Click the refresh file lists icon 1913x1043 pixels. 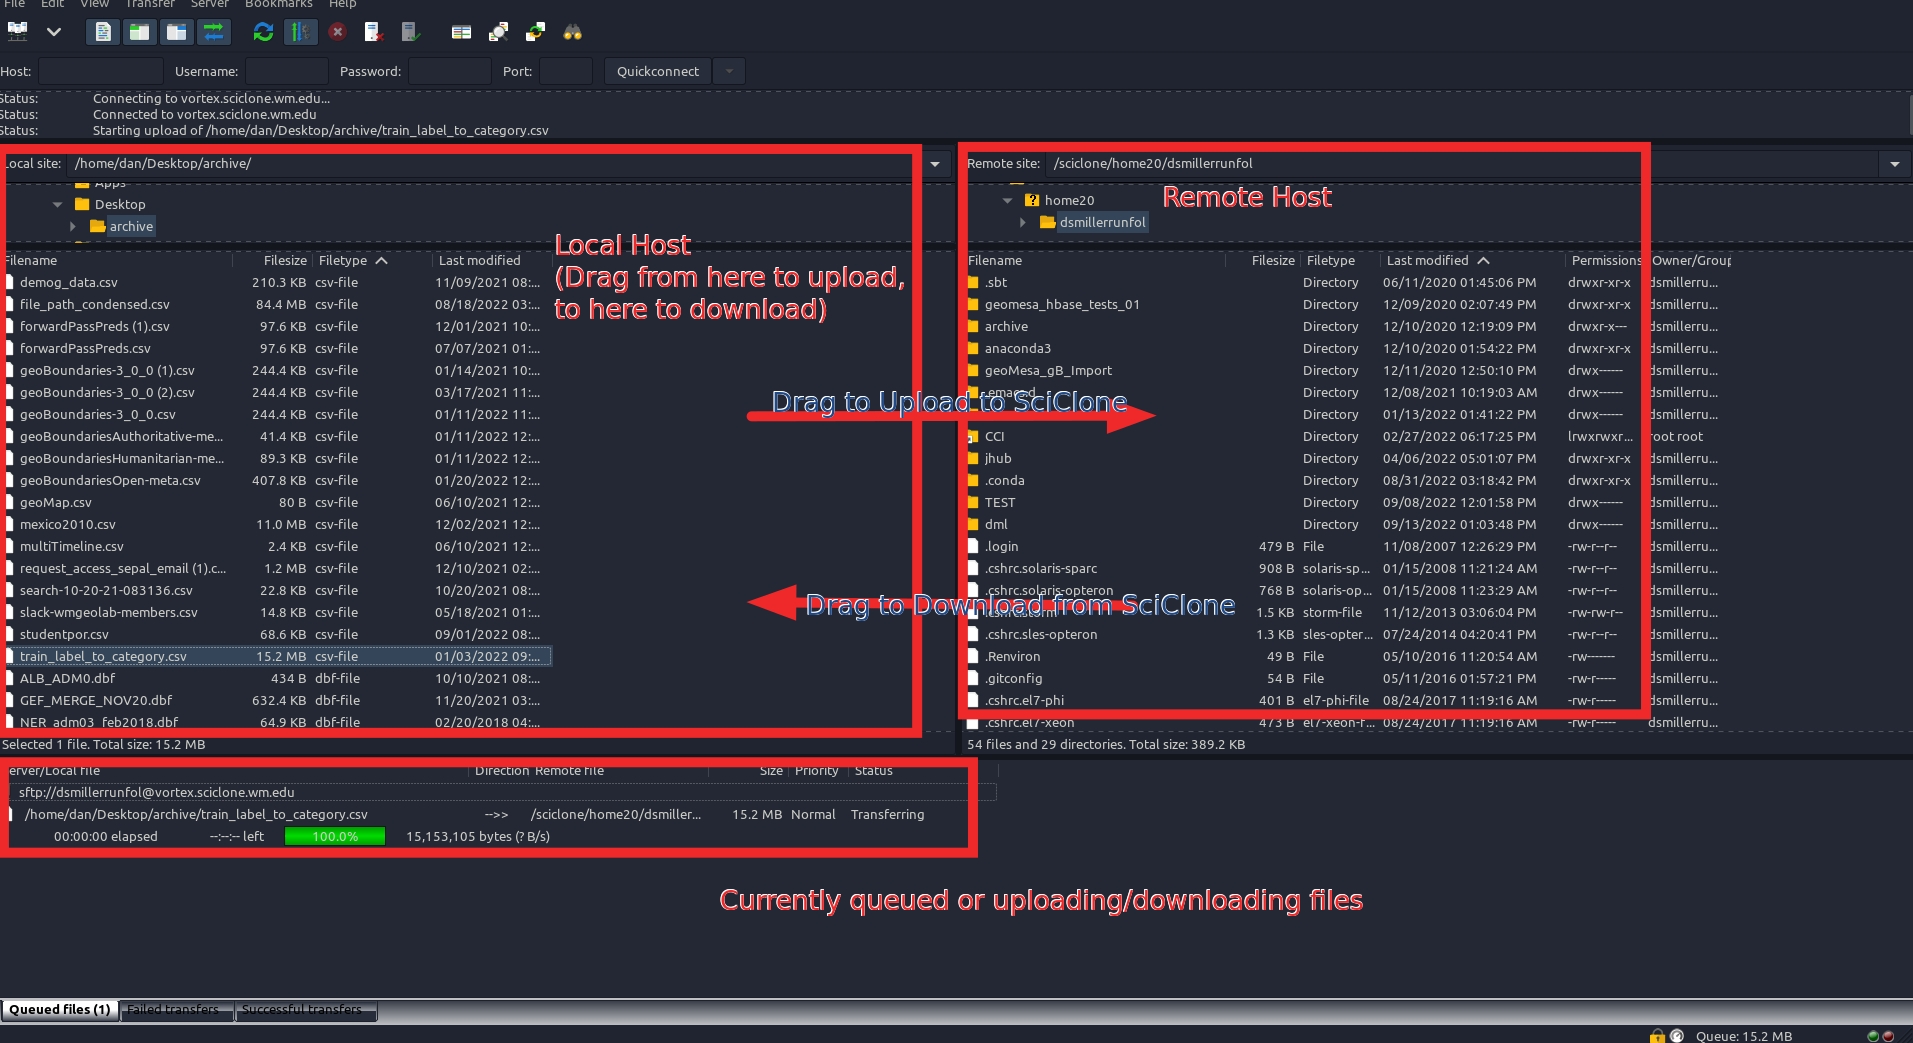click(263, 32)
